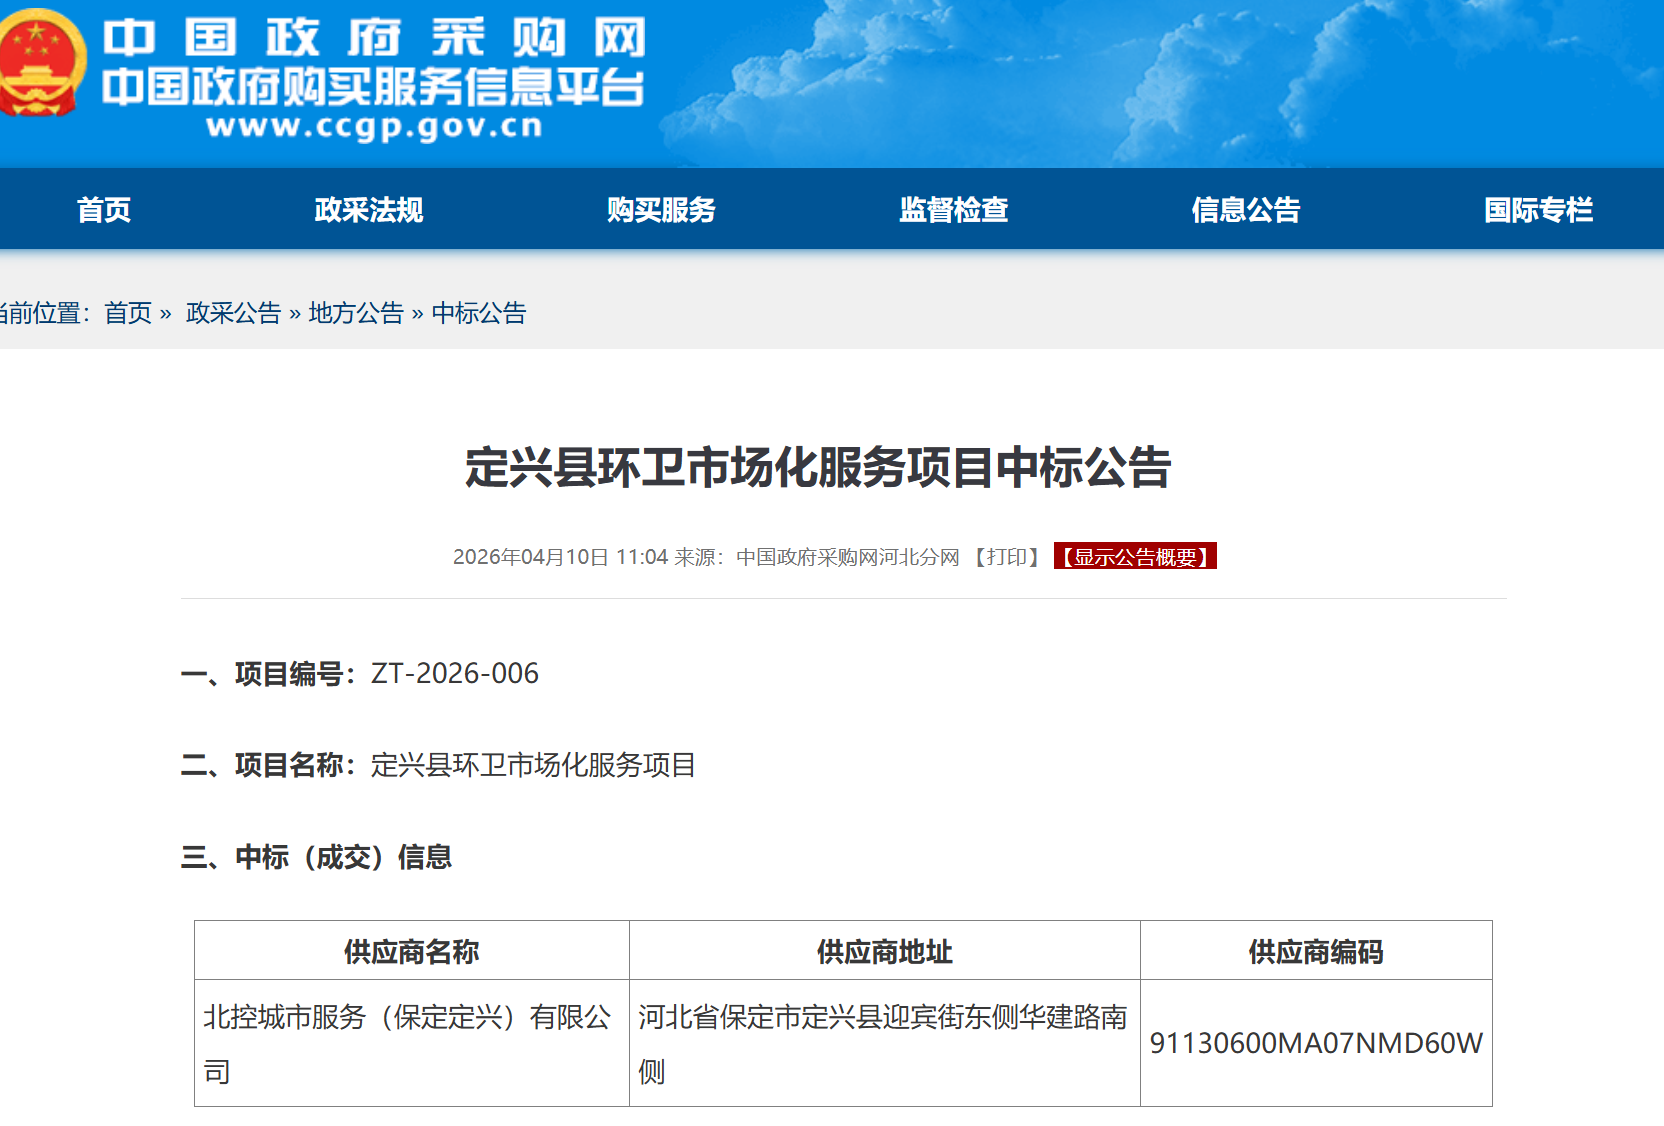The image size is (1664, 1126).
Task: Select the 北控城市服务 supplier name cell
Action: 410,1043
